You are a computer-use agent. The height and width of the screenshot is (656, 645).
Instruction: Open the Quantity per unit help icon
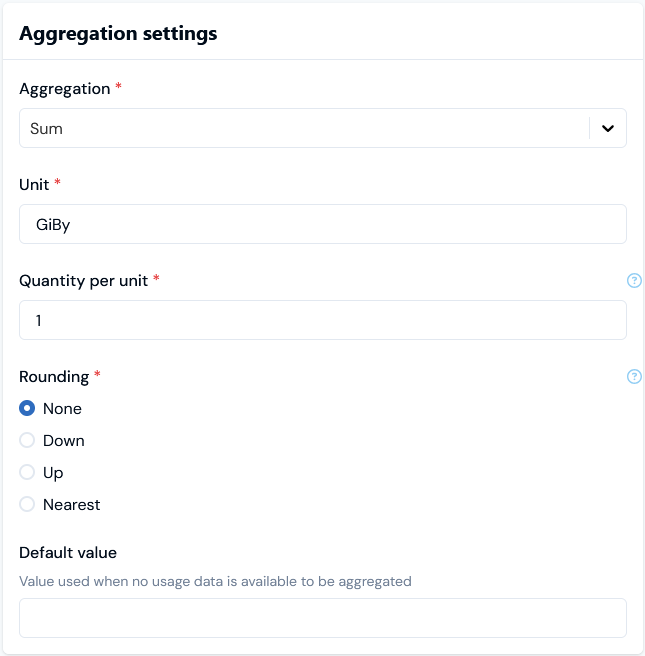tap(634, 280)
